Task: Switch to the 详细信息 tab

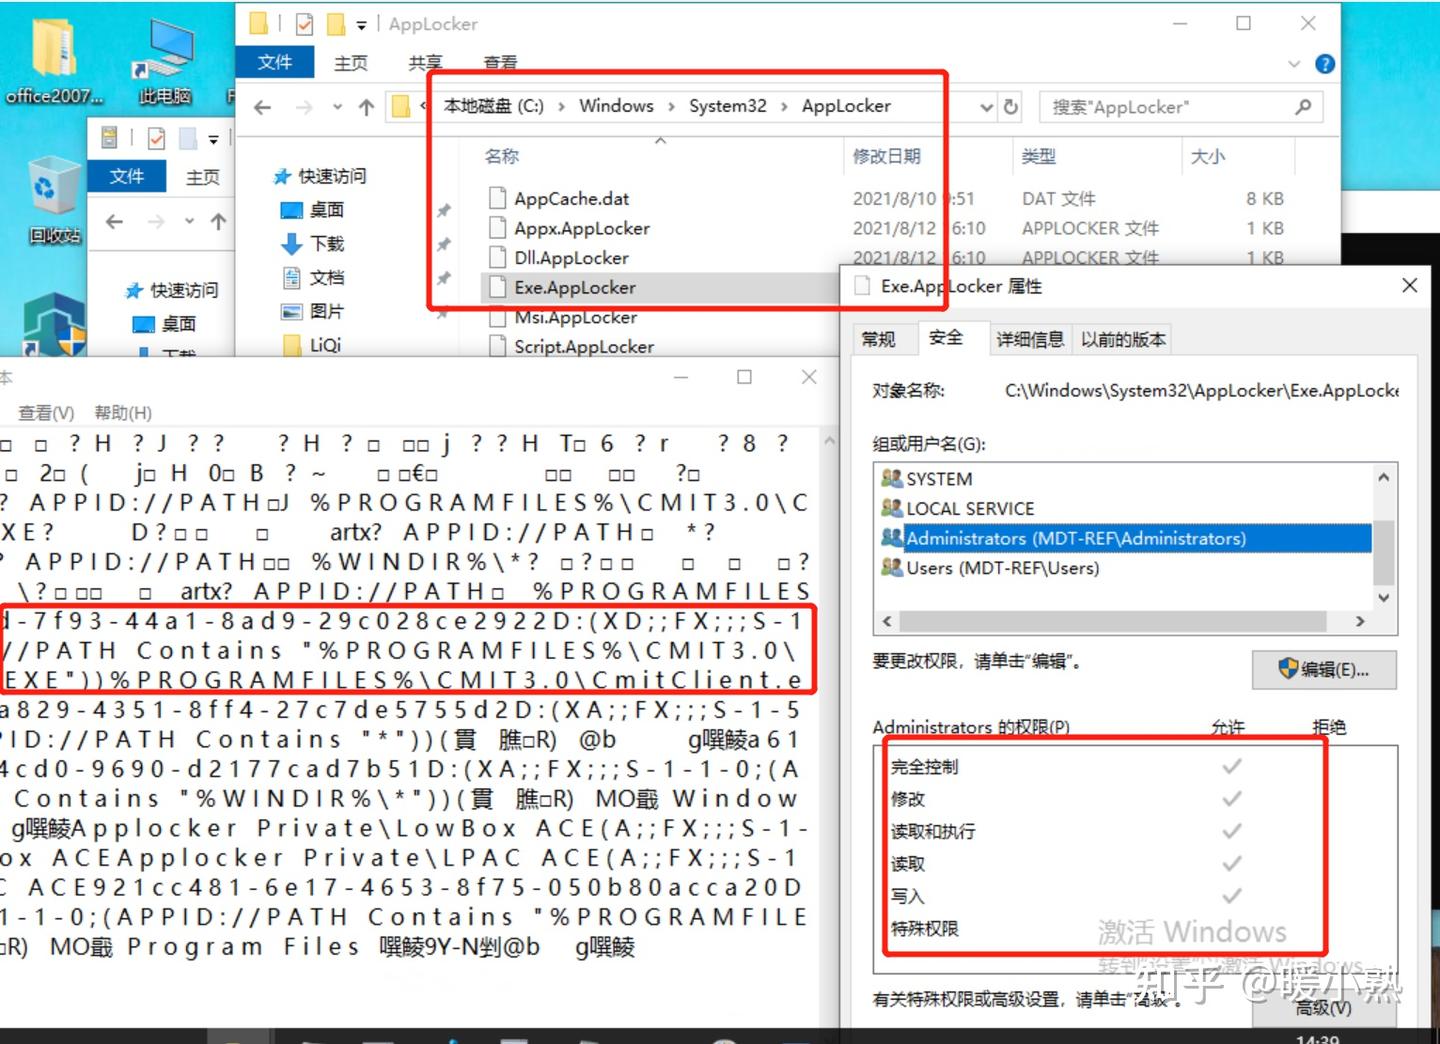Action: 1029,339
